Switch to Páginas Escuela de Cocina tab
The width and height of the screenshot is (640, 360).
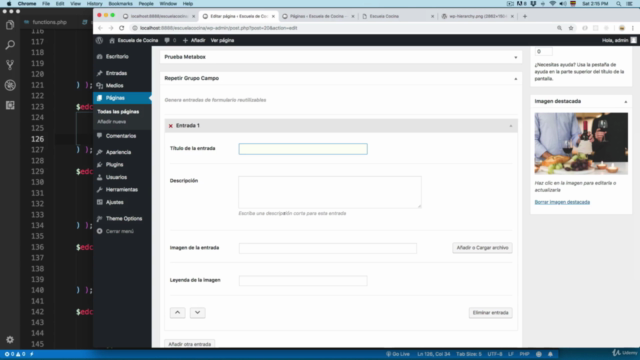tap(318, 16)
